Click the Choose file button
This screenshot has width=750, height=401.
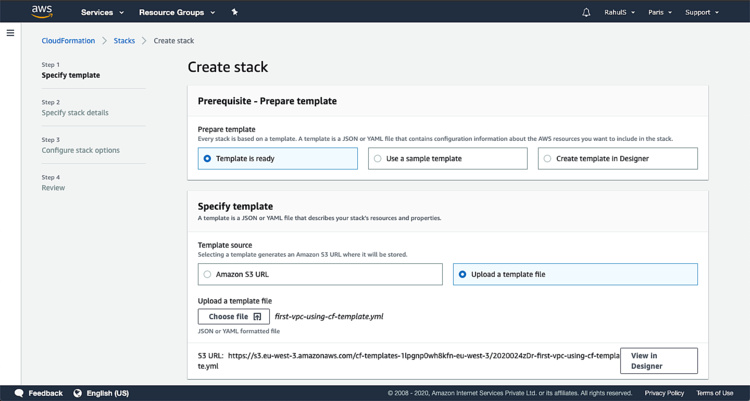tap(233, 316)
